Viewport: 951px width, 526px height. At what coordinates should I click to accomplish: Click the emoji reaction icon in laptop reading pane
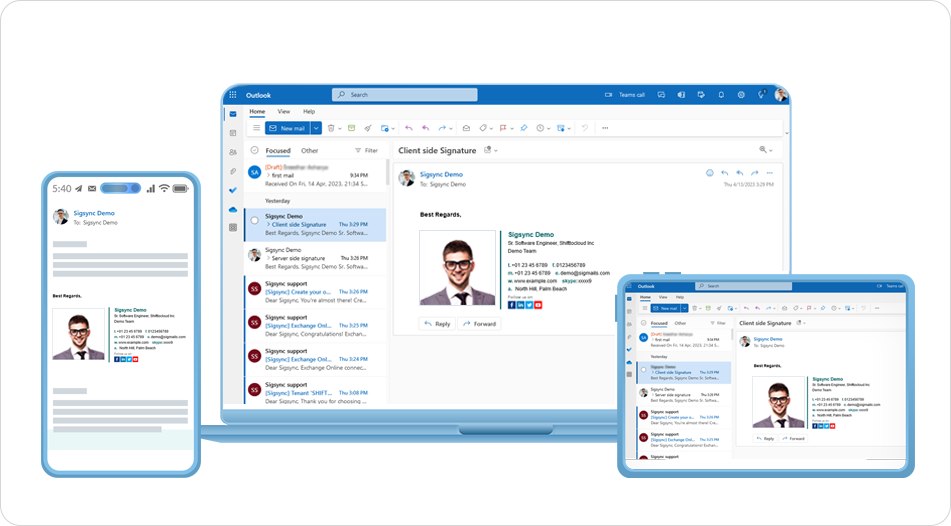pyautogui.click(x=710, y=173)
